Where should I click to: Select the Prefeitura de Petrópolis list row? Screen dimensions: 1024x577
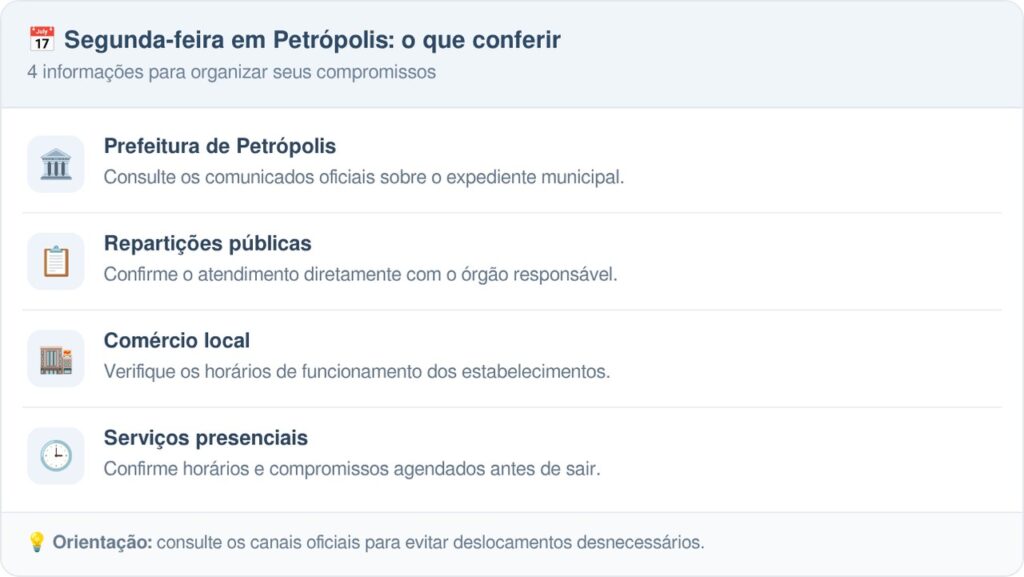(x=512, y=164)
